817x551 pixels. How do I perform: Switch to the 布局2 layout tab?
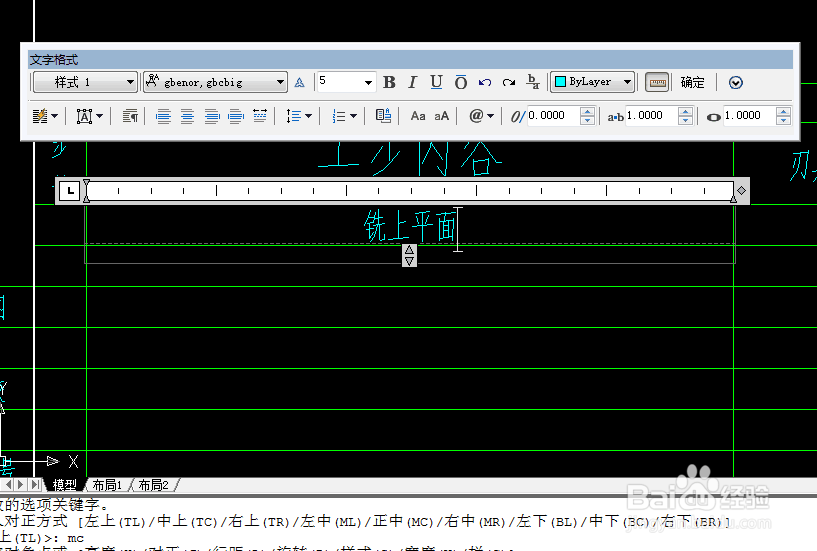(153, 485)
